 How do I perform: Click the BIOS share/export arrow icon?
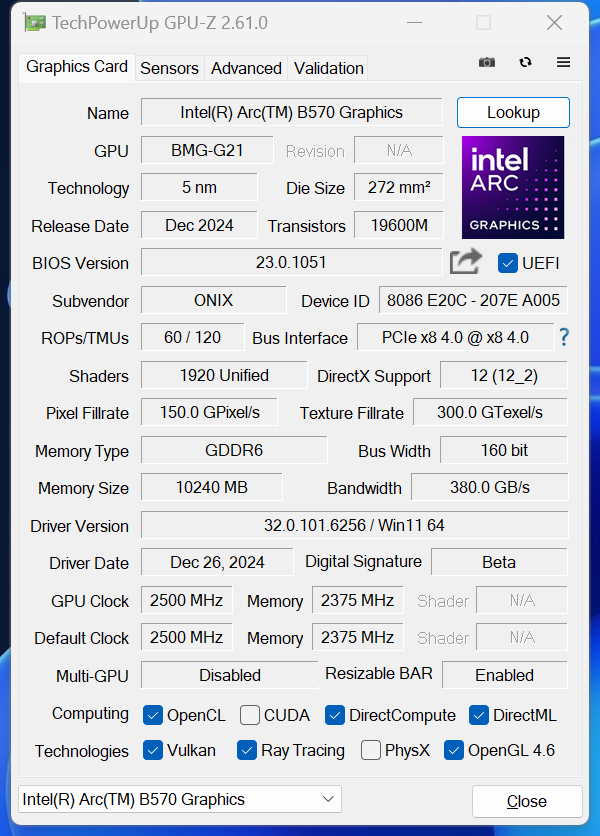tap(465, 262)
